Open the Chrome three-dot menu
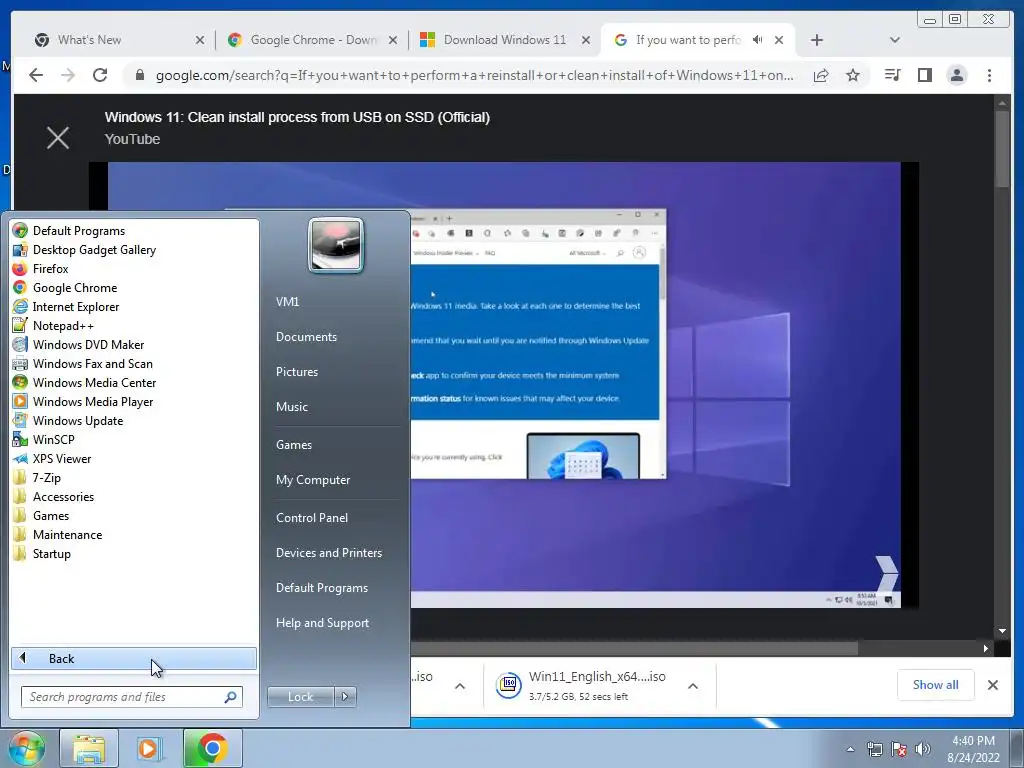Viewport: 1024px width, 768px height. 989,75
